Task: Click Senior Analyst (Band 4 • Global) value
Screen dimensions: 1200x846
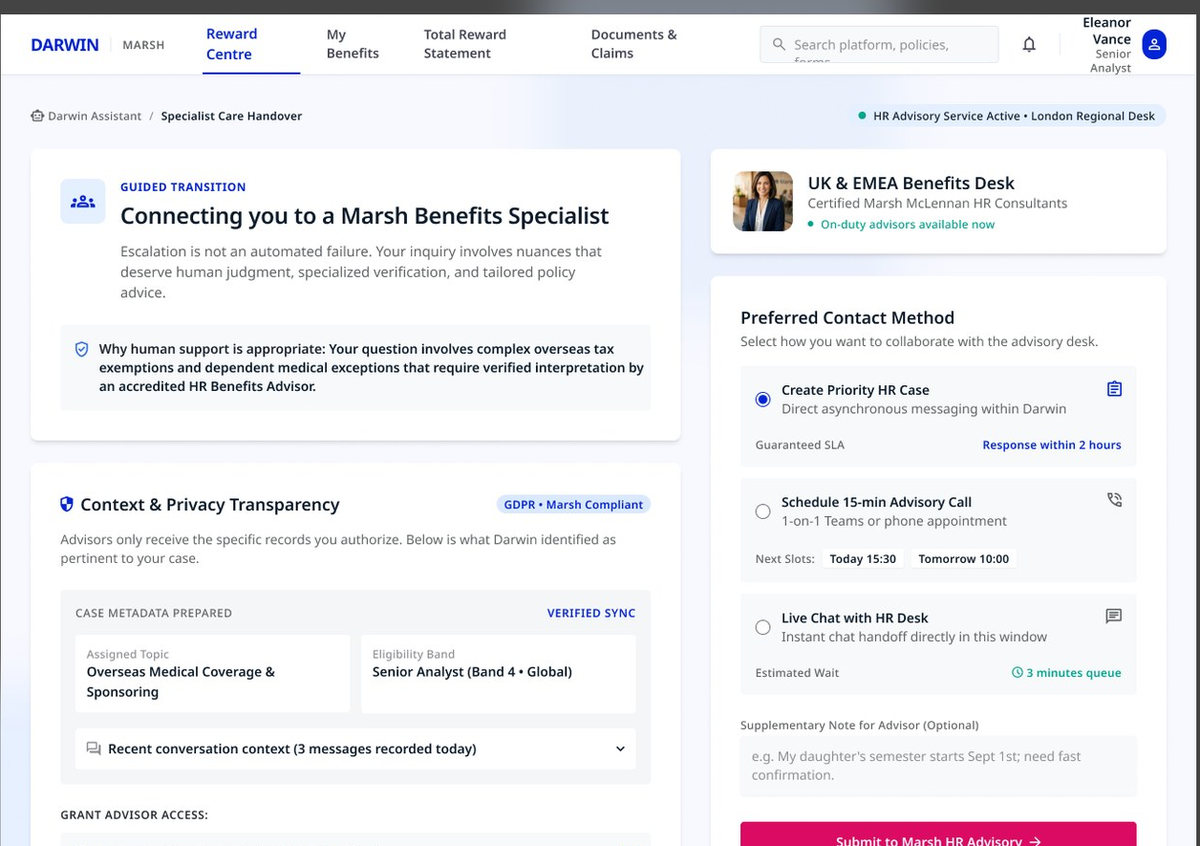Action: [472, 672]
